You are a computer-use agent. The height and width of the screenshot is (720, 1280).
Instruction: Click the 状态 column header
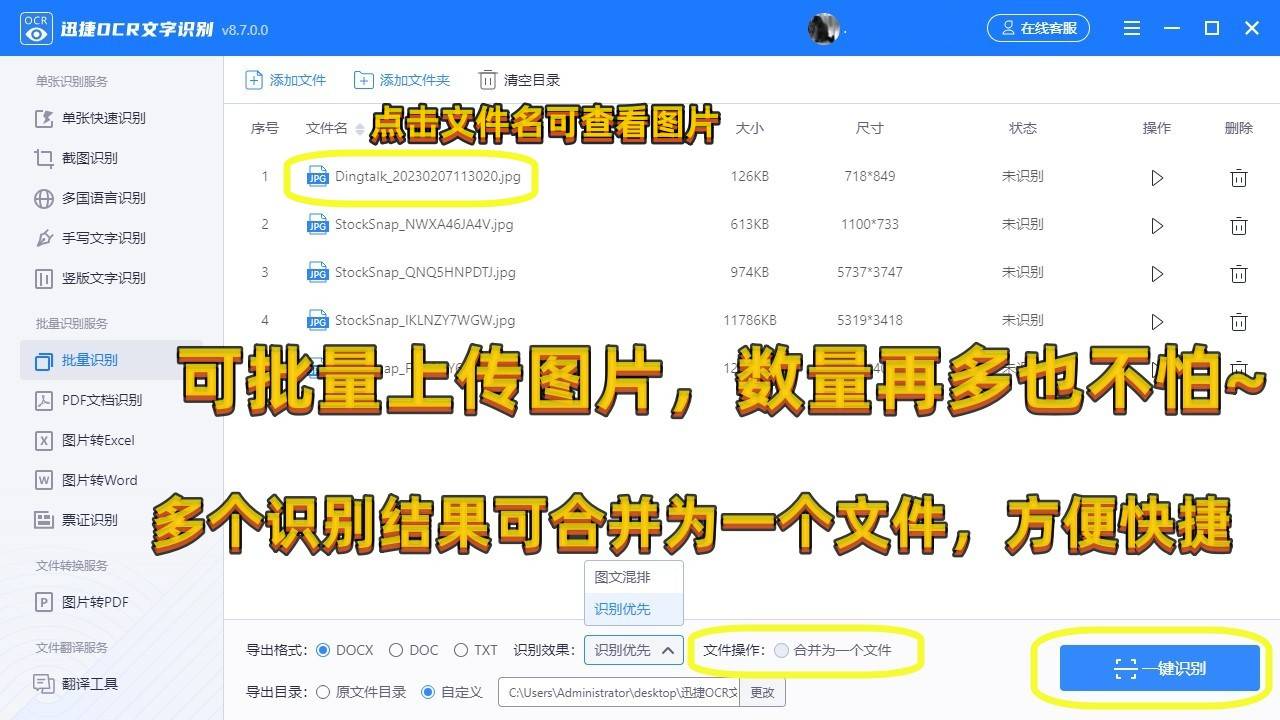[x=1023, y=128]
